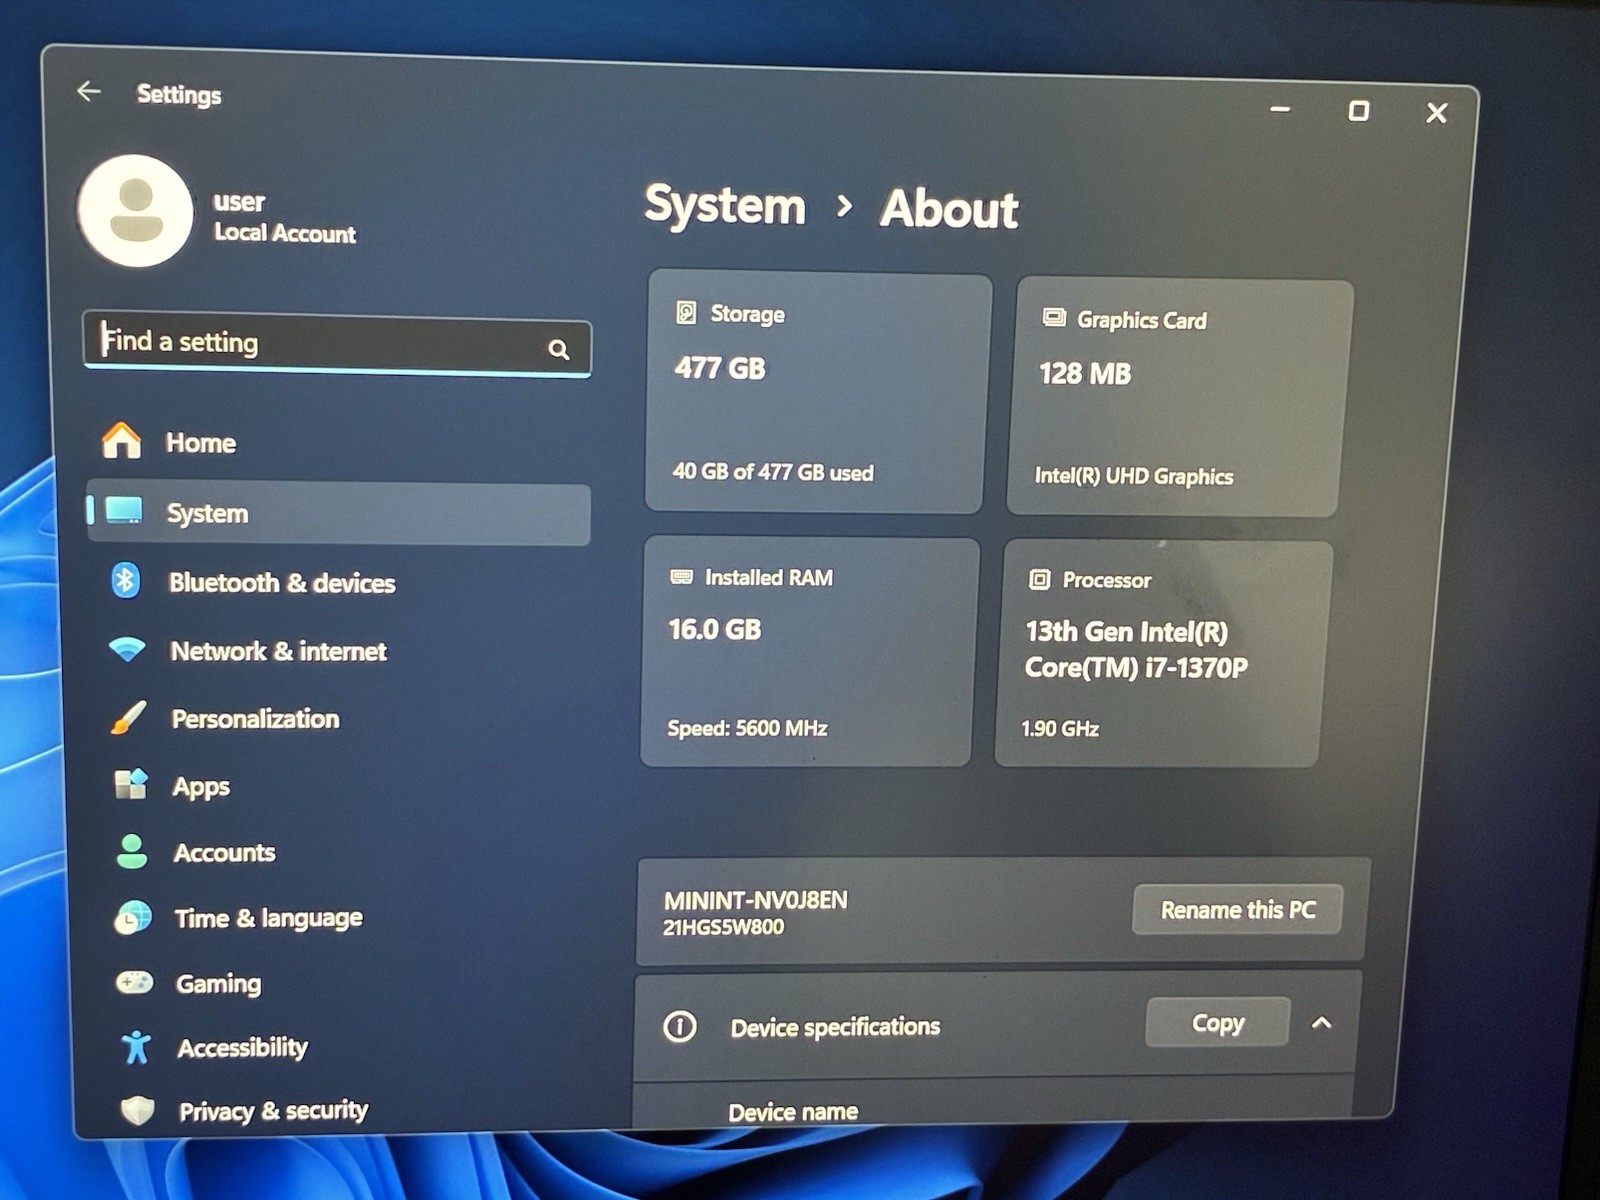Click the Installed RAM icon
Viewport: 1600px width, 1200px height.
click(x=681, y=577)
